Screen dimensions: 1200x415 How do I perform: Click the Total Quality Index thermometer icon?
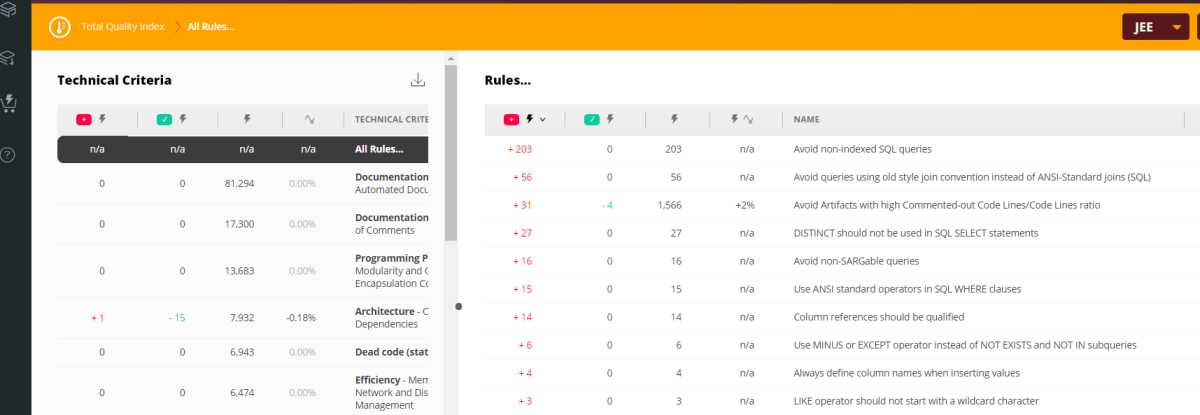(59, 27)
